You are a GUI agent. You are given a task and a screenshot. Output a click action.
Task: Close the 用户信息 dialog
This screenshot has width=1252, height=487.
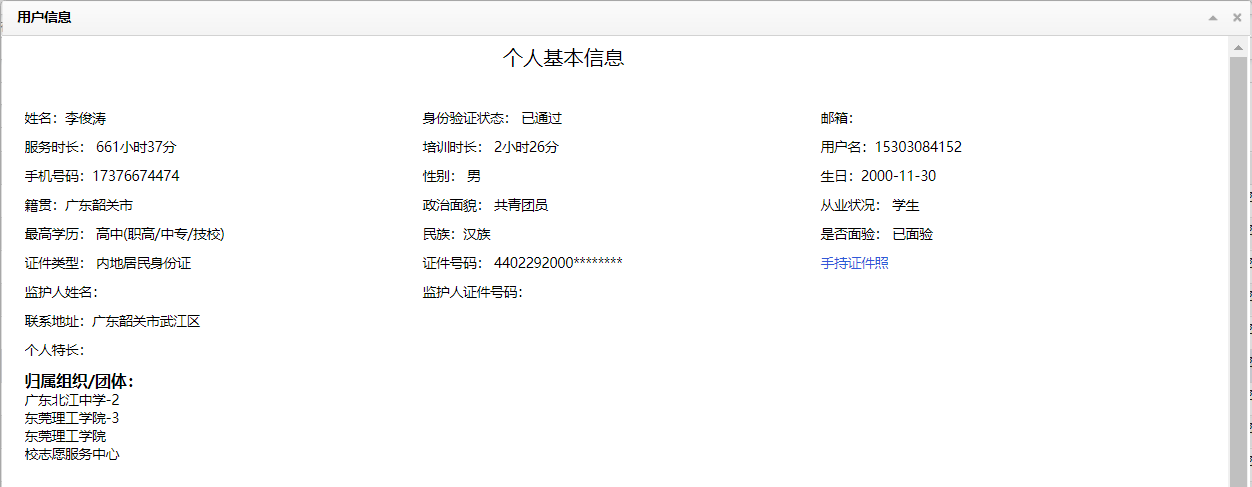click(x=1236, y=18)
